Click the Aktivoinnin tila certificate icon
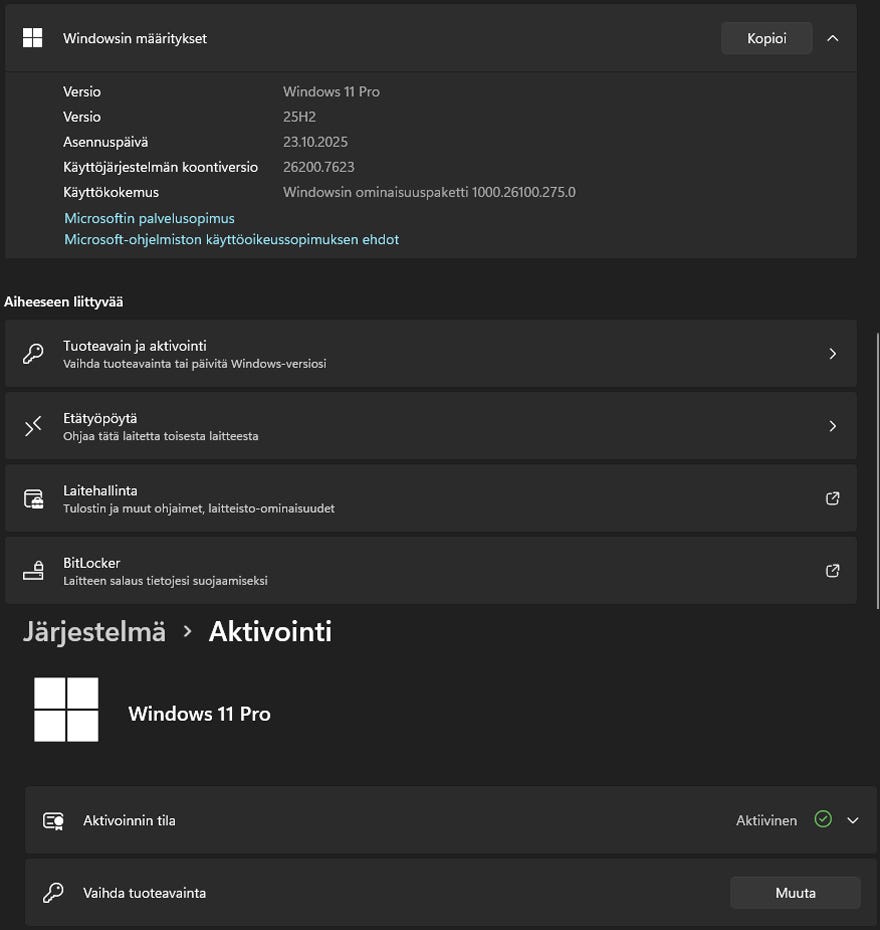This screenshot has width=880, height=930. pos(53,821)
